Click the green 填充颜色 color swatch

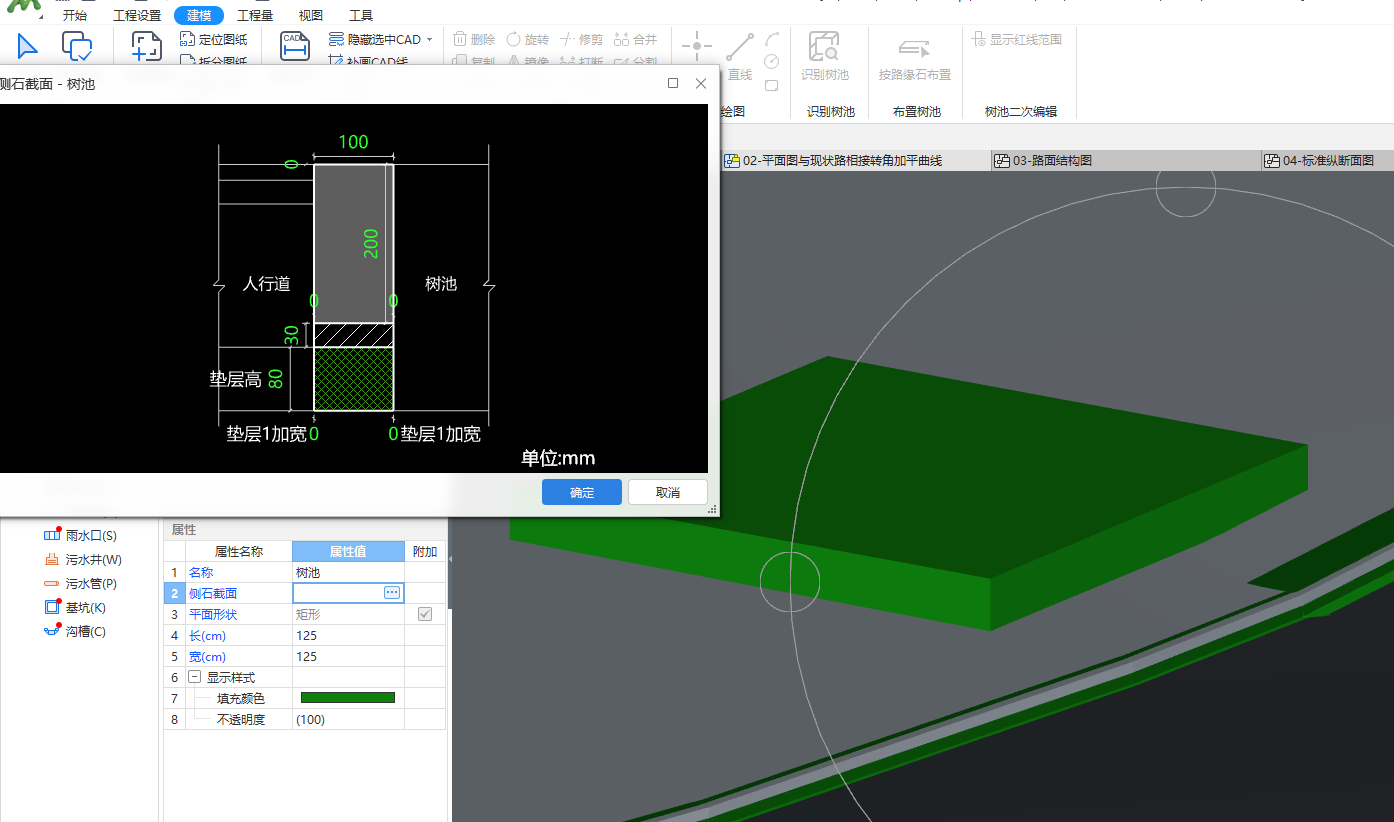348,698
